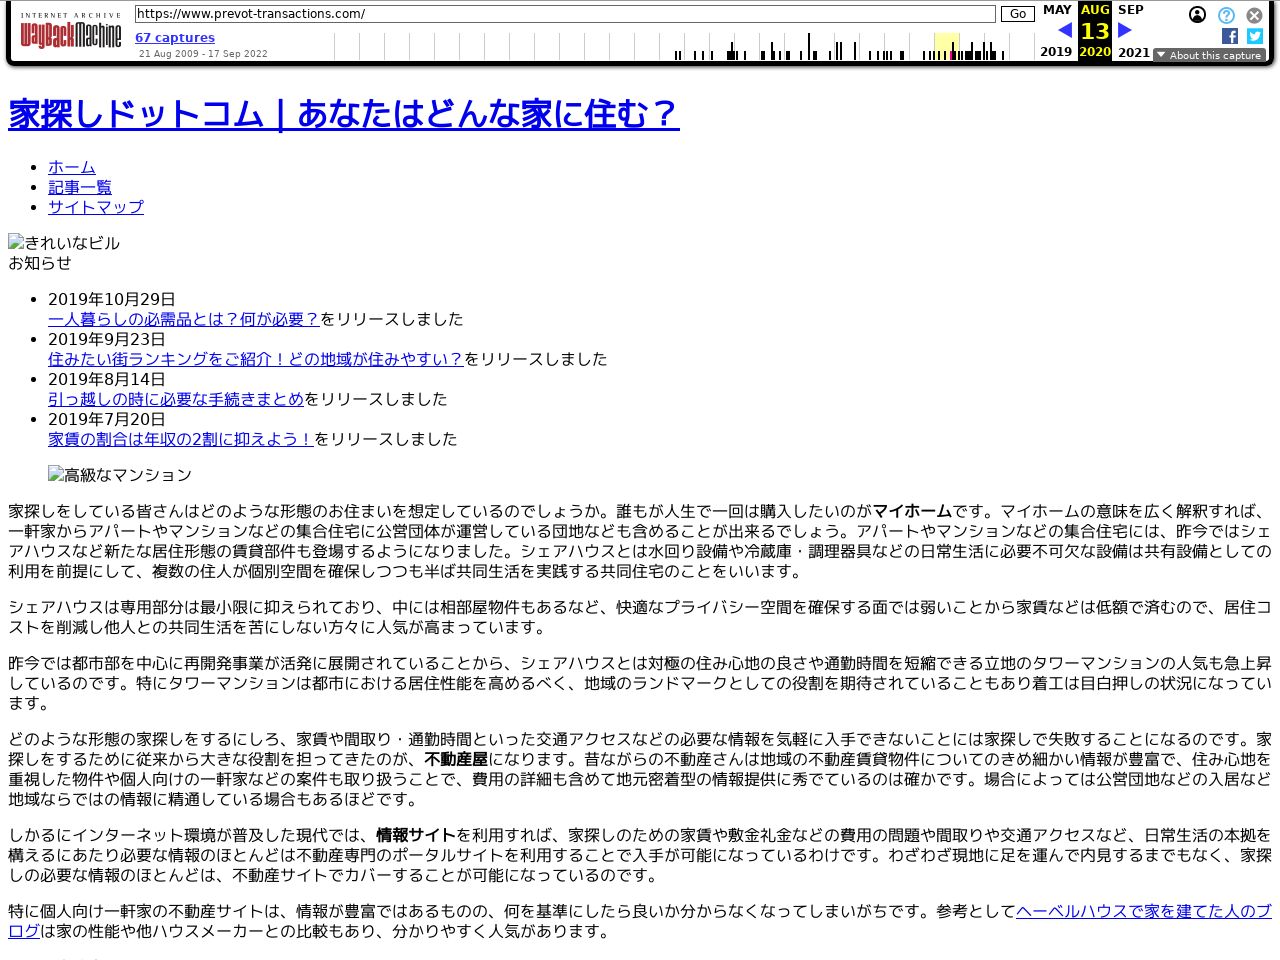Click the Go button
The height and width of the screenshot is (960, 1280).
[1017, 14]
